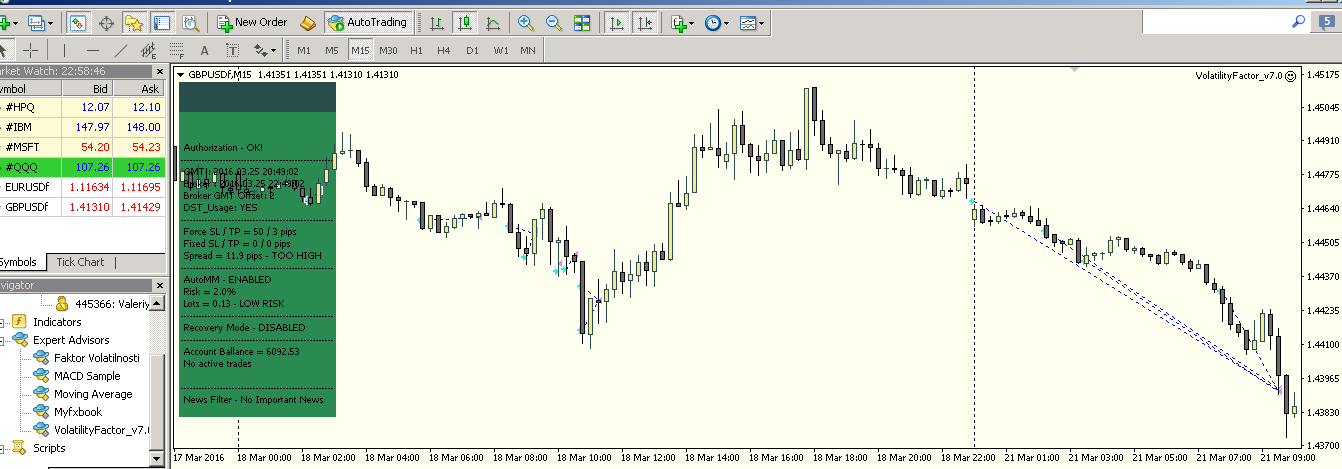Viewport: 1342px width, 469px height.
Task: Open MetaEditor from the toolbar
Action: click(x=309, y=22)
